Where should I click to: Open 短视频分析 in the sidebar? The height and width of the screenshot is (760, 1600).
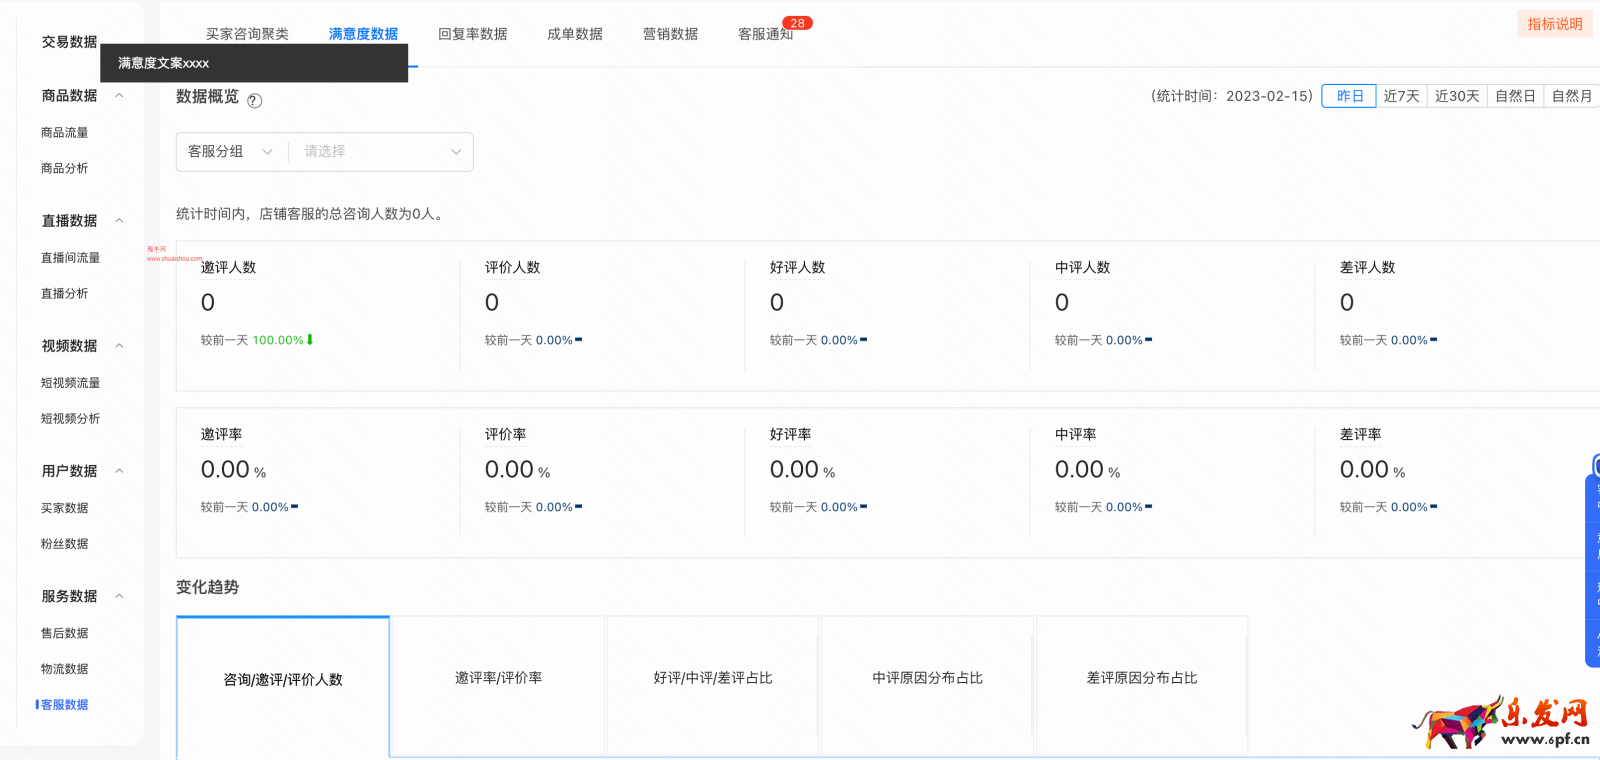tap(70, 419)
